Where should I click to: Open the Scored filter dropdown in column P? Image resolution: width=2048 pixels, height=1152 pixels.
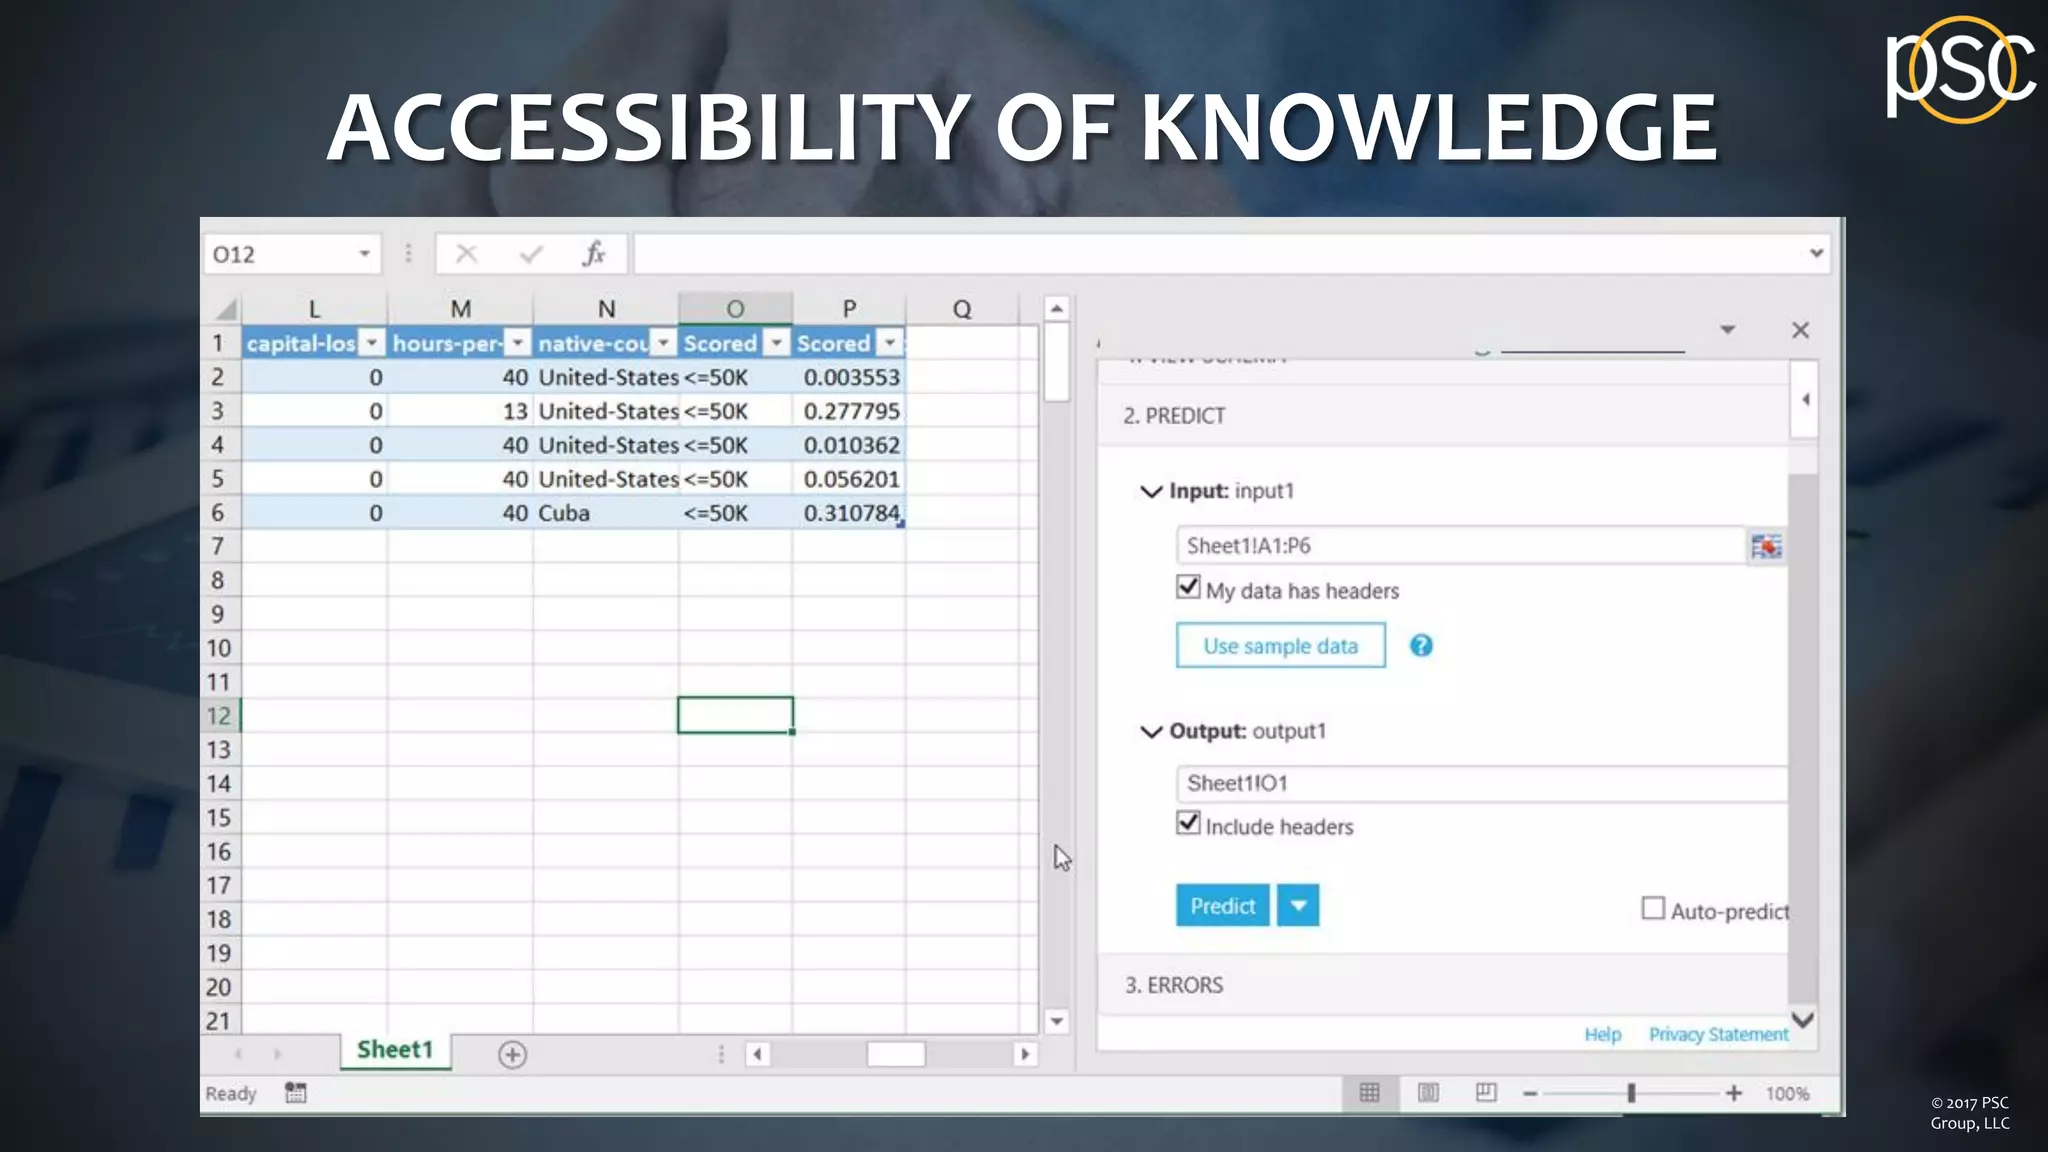click(889, 343)
